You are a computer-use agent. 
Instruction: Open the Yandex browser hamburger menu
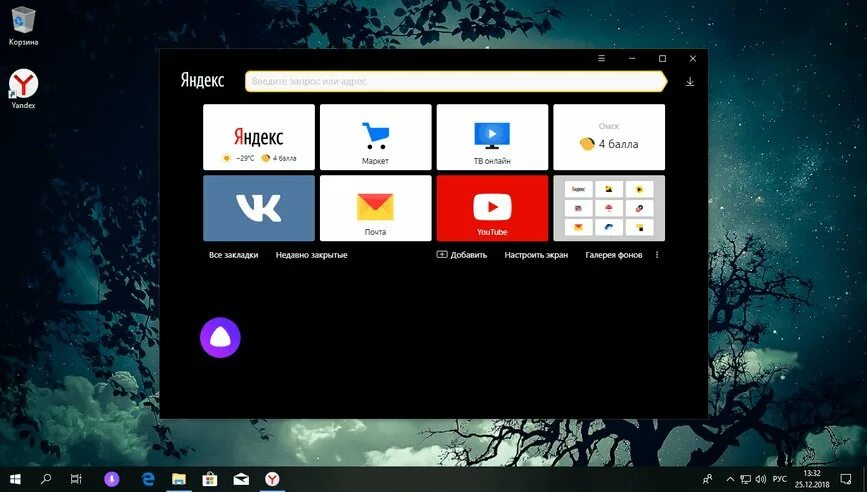[x=602, y=59]
